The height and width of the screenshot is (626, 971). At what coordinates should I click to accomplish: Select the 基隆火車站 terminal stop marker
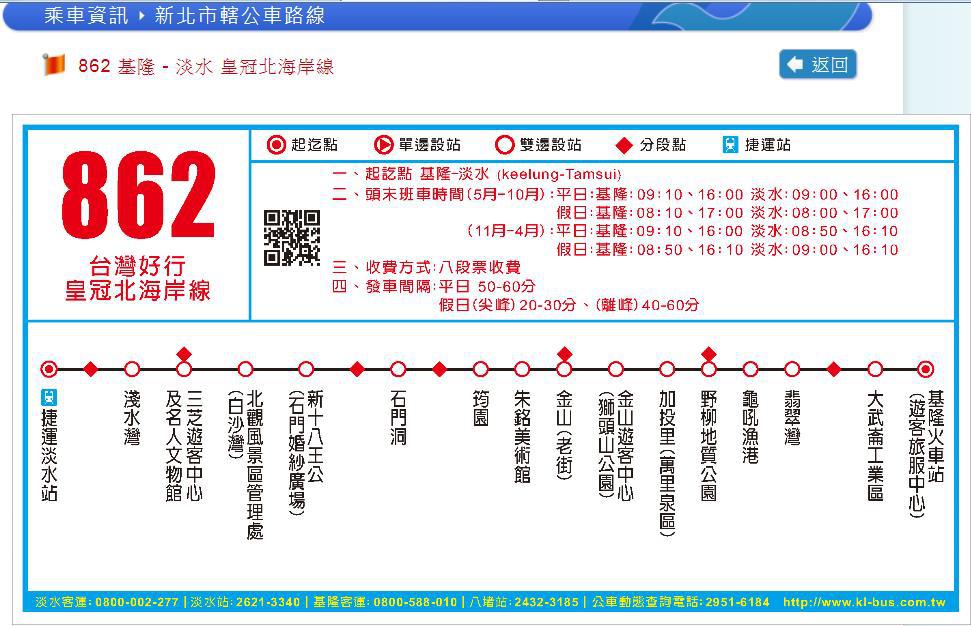[925, 369]
